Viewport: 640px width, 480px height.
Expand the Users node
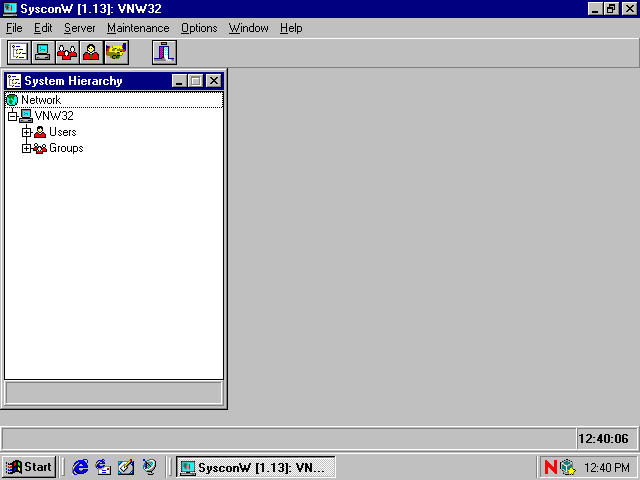[x=27, y=132]
